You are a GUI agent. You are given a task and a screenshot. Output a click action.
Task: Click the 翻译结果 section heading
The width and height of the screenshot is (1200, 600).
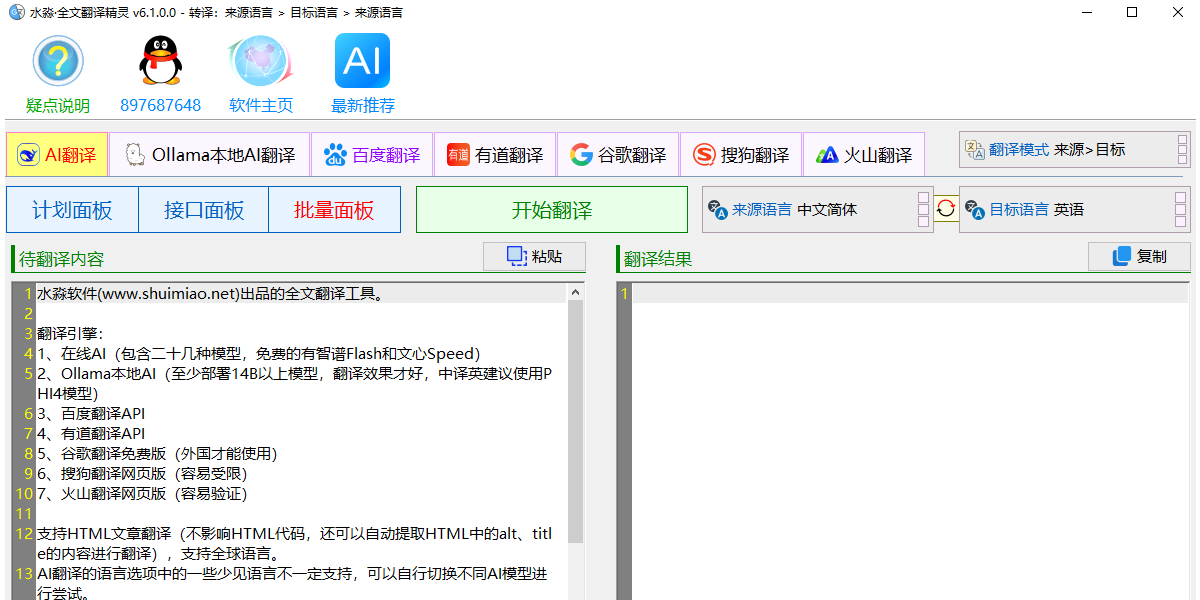[x=658, y=259]
